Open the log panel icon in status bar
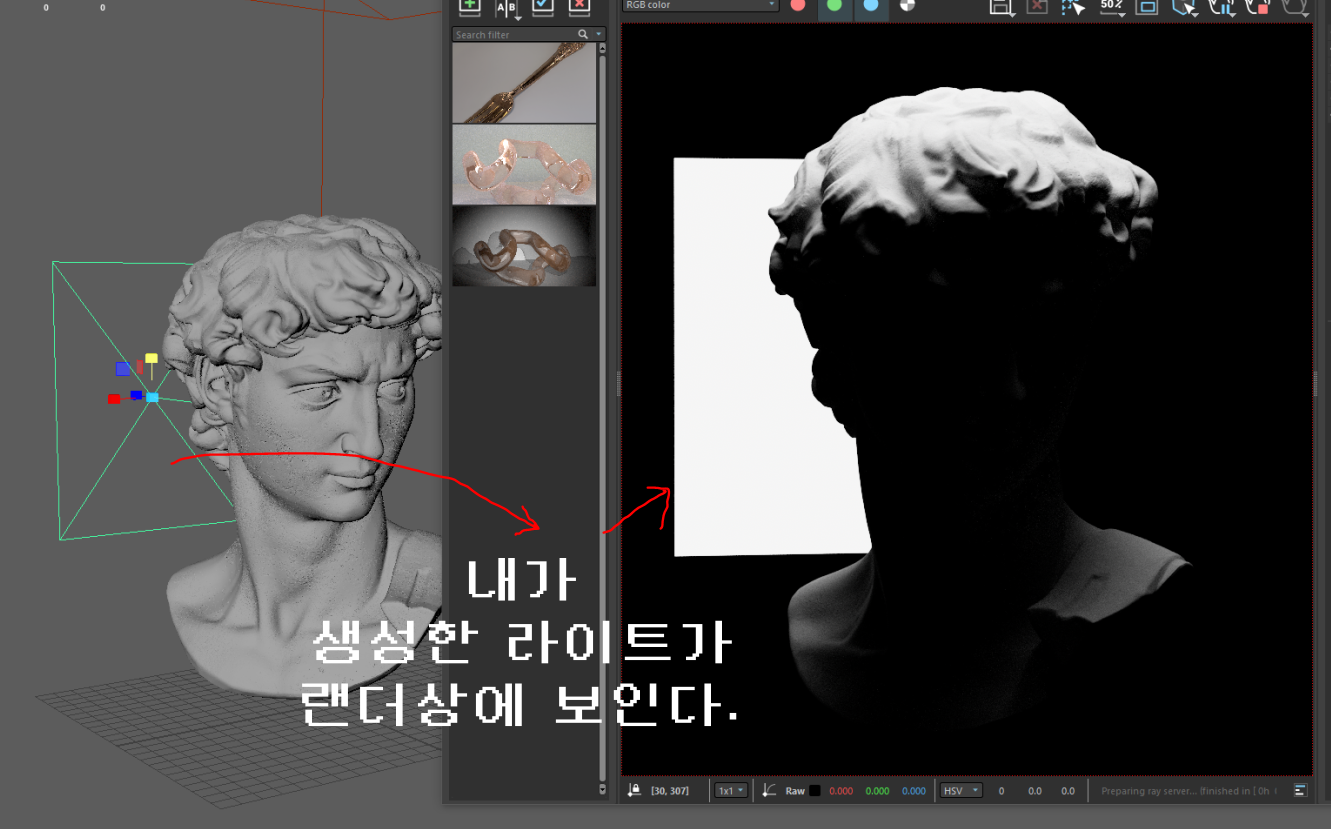1331x829 pixels. pos(1300,790)
